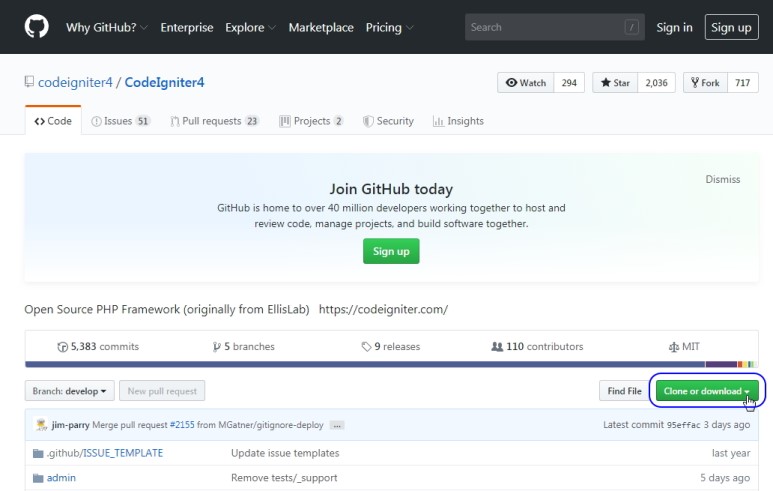
Task: Open the latest commit 95effac hash
Action: tap(683, 425)
